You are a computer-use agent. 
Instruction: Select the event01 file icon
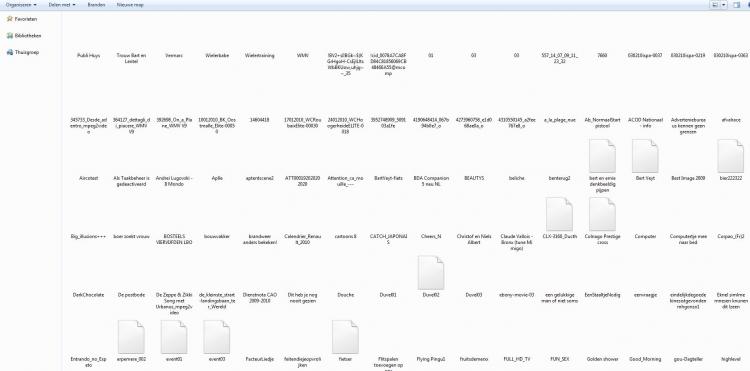tap(174, 337)
